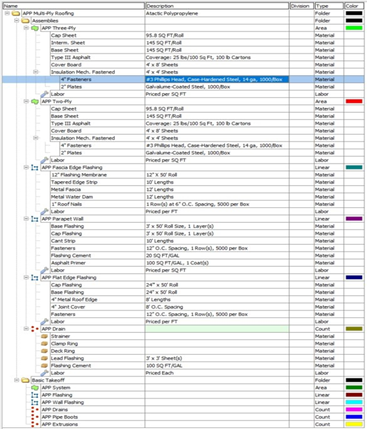The width and height of the screenshot is (367, 429).
Task: Collapse Insulation Mech. Fastened under APP Two-Ply
Action: point(36,138)
